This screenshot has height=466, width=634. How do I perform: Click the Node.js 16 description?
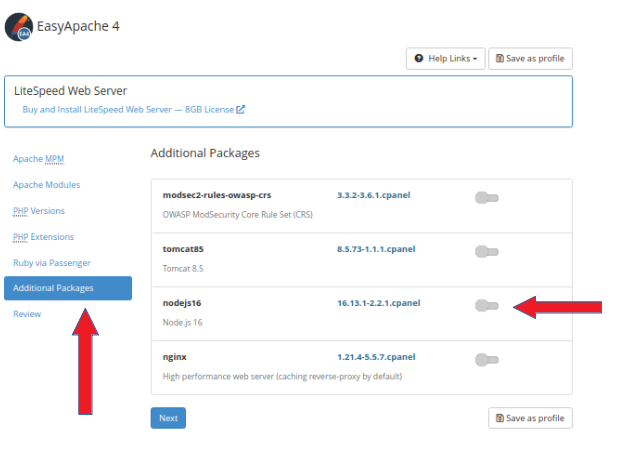click(x=182, y=323)
